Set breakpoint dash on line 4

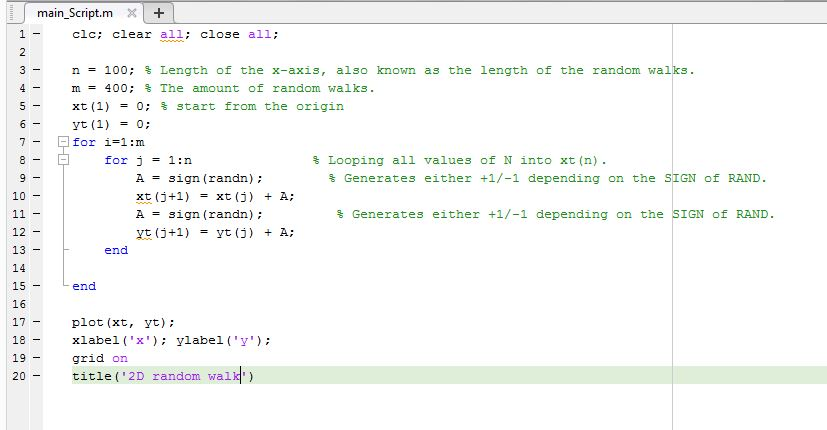36,88
